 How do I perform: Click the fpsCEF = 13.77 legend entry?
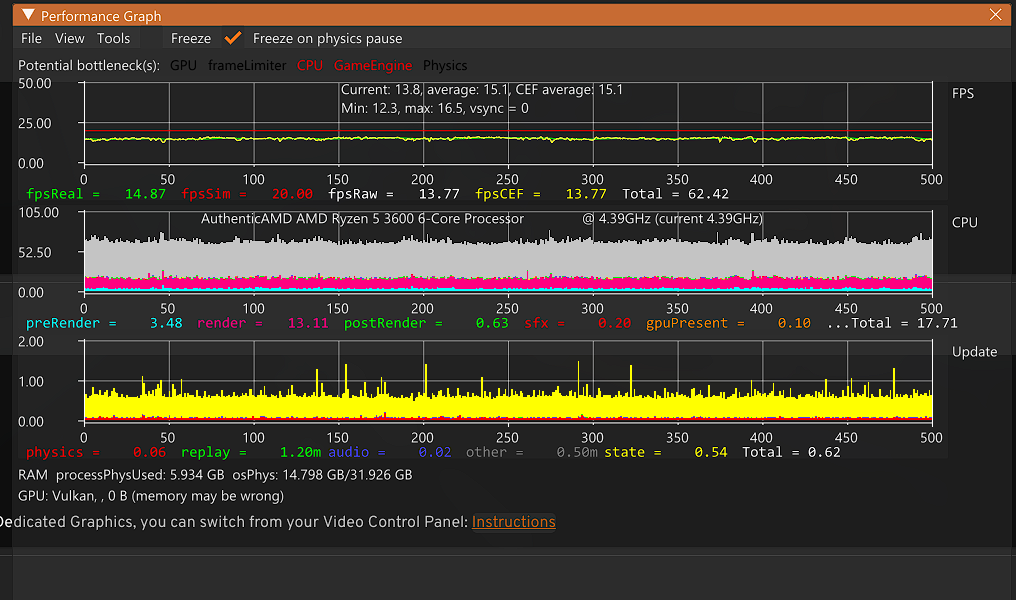pos(540,194)
